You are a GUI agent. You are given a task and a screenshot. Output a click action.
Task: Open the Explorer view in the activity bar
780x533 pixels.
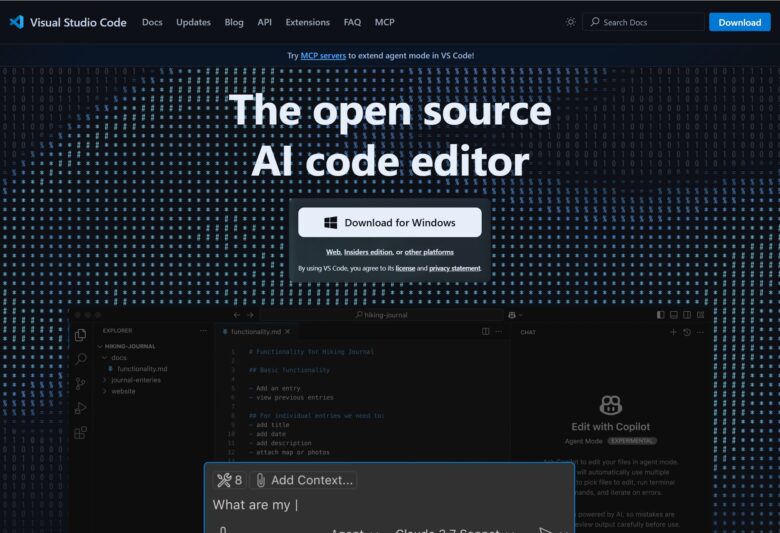[x=81, y=335]
